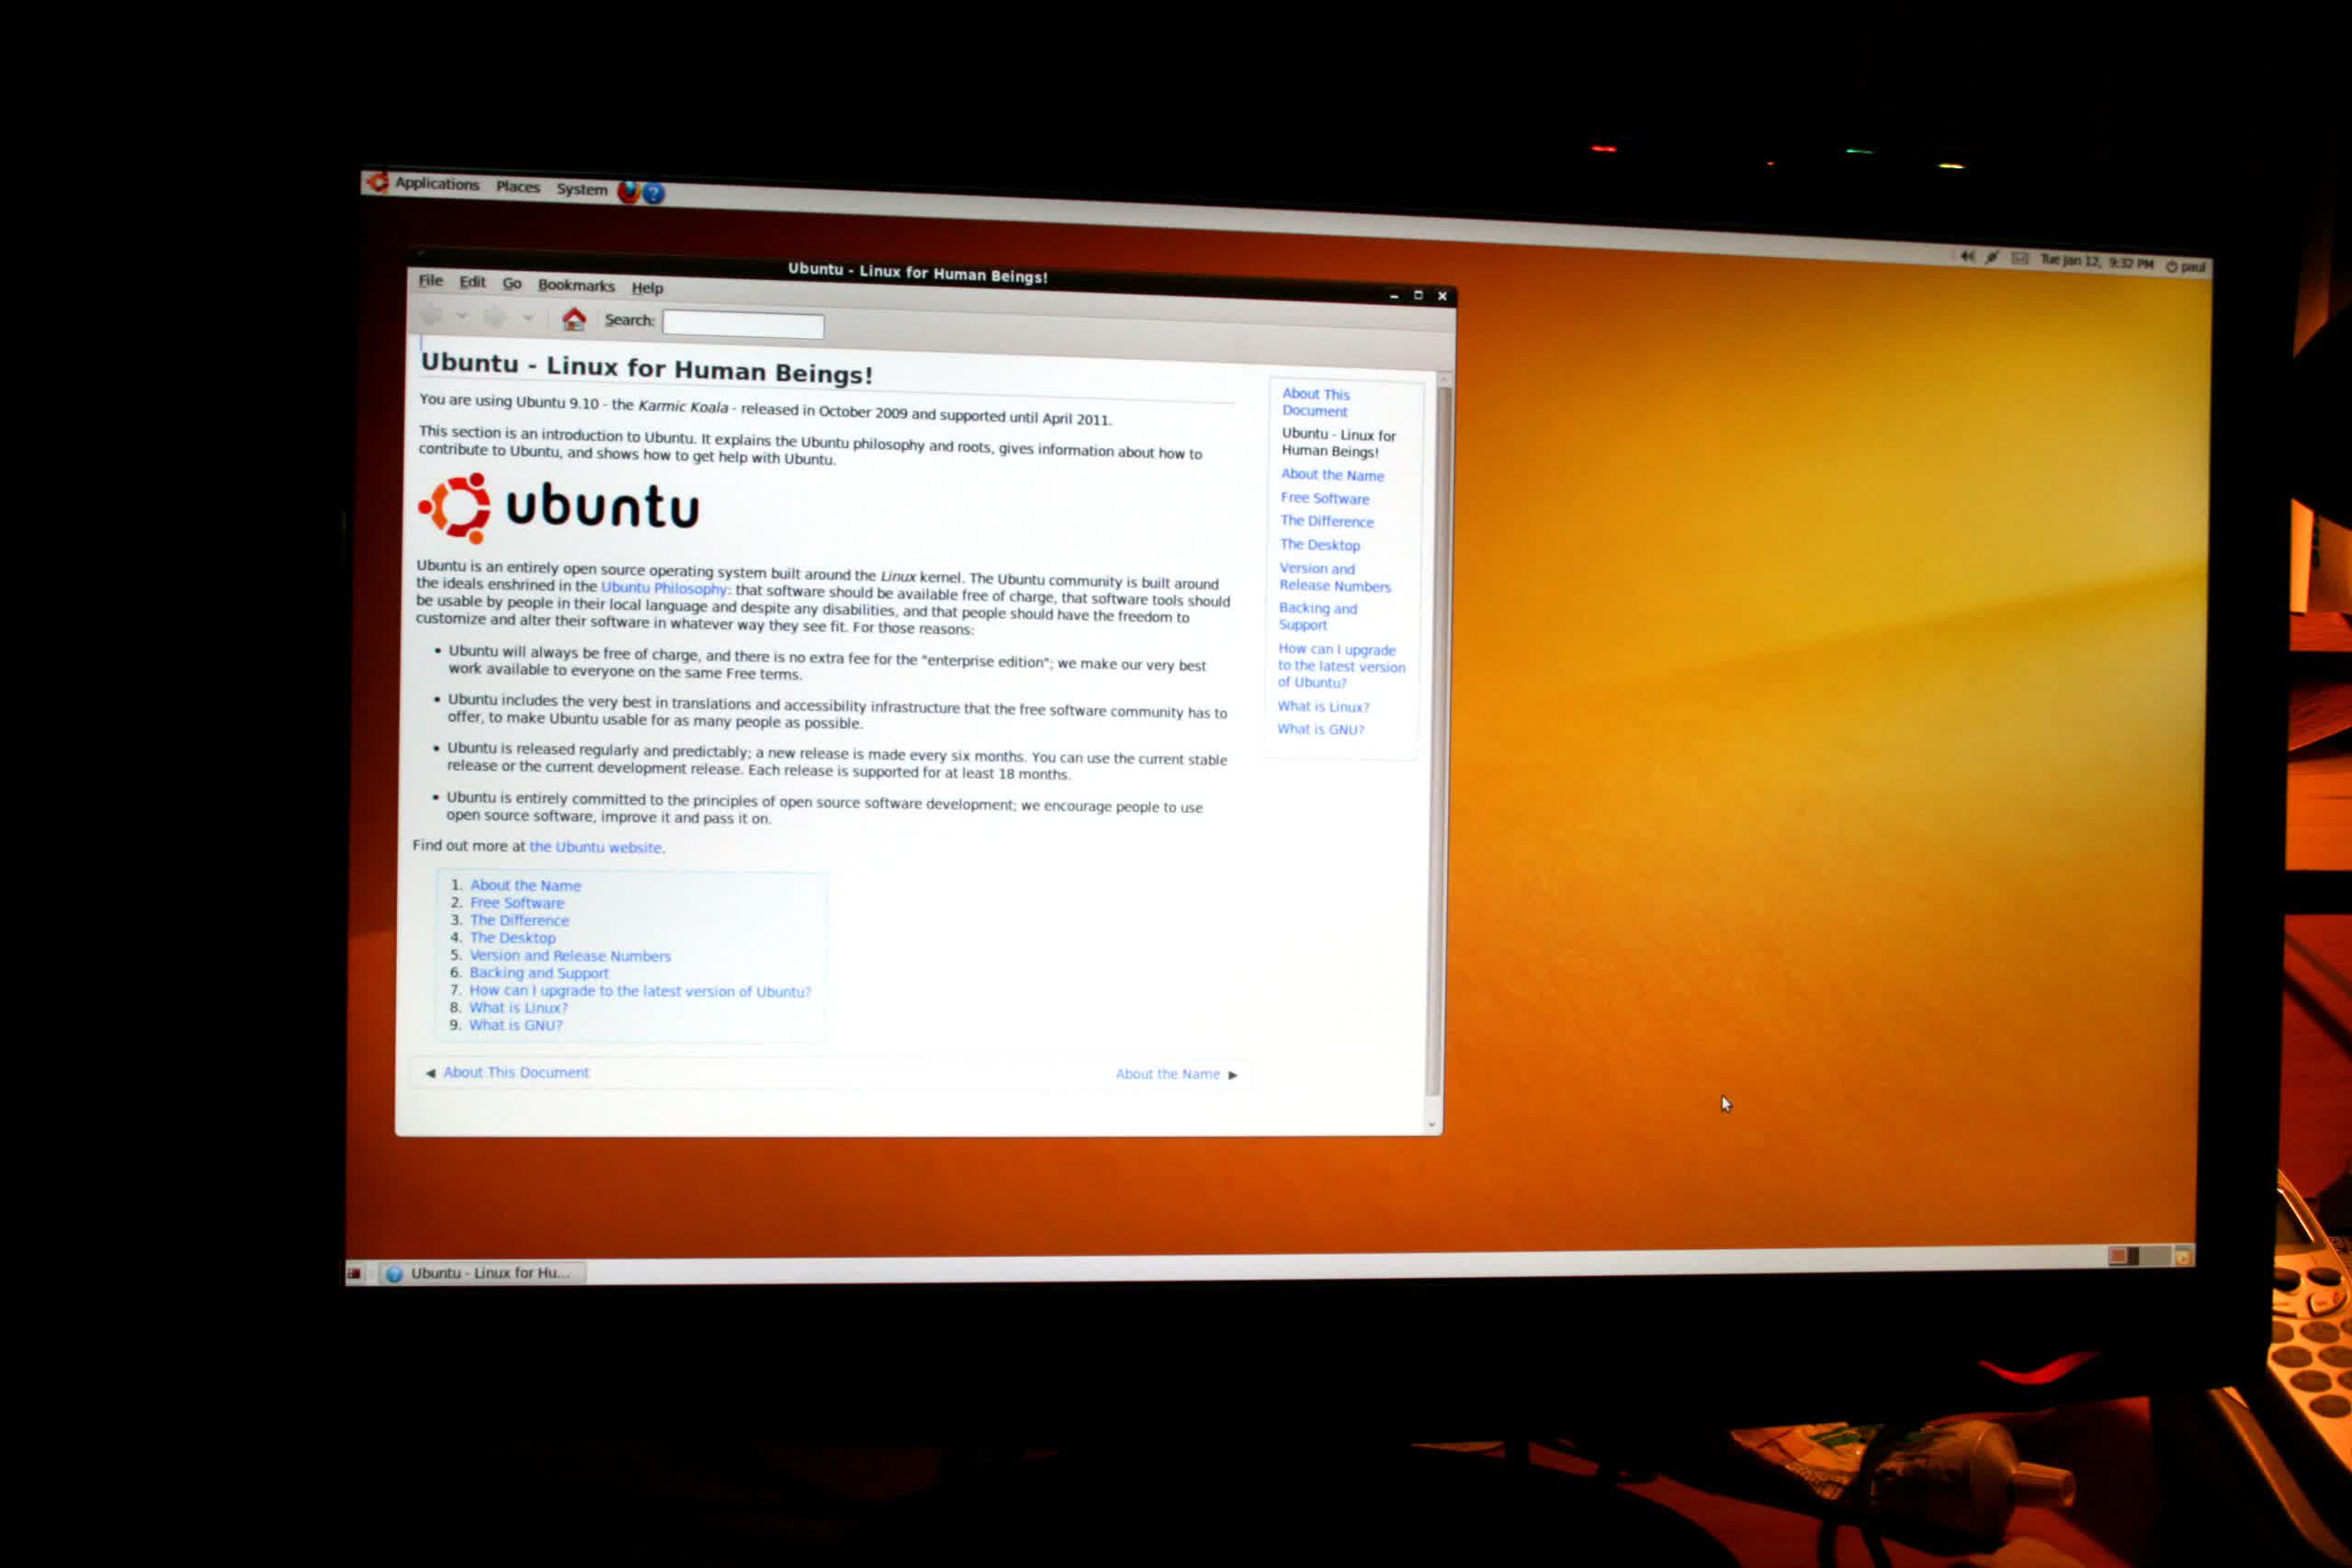Open 'Backing and Support' in the sidebar
The width and height of the screenshot is (2352, 1568).
(1318, 616)
